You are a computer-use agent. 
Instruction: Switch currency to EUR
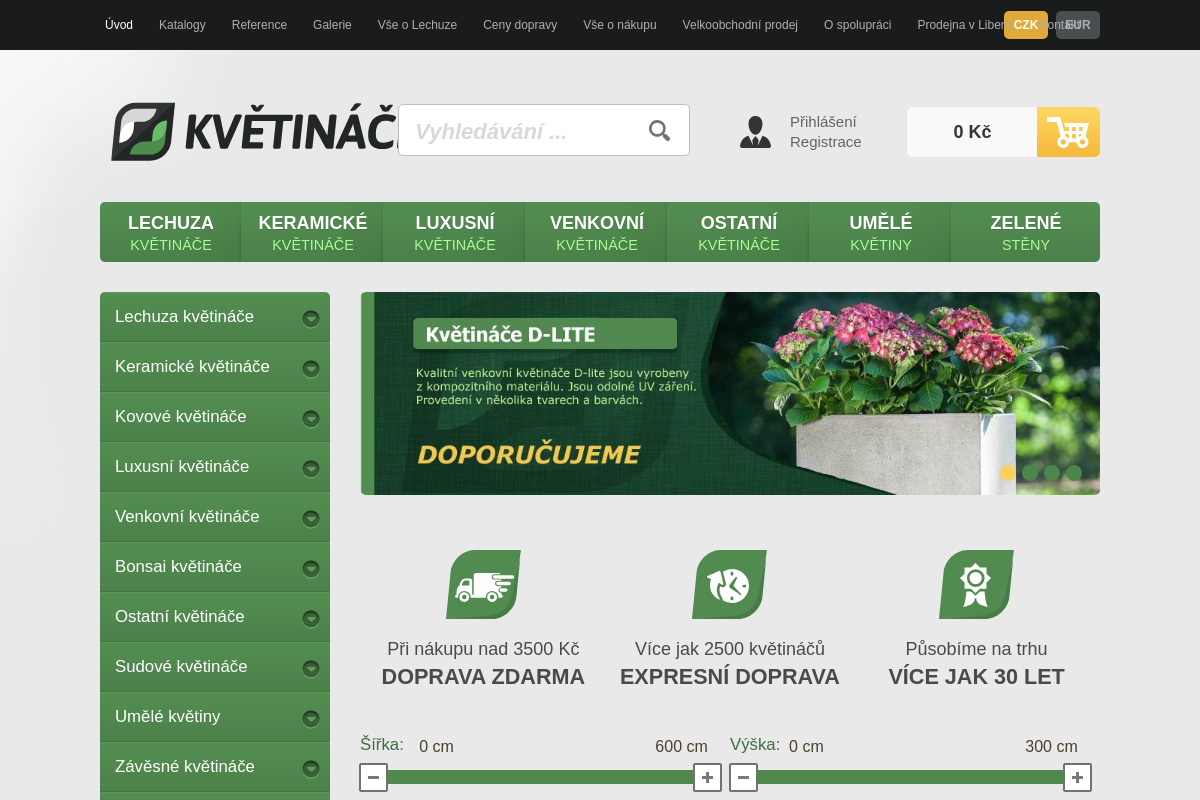click(1078, 25)
